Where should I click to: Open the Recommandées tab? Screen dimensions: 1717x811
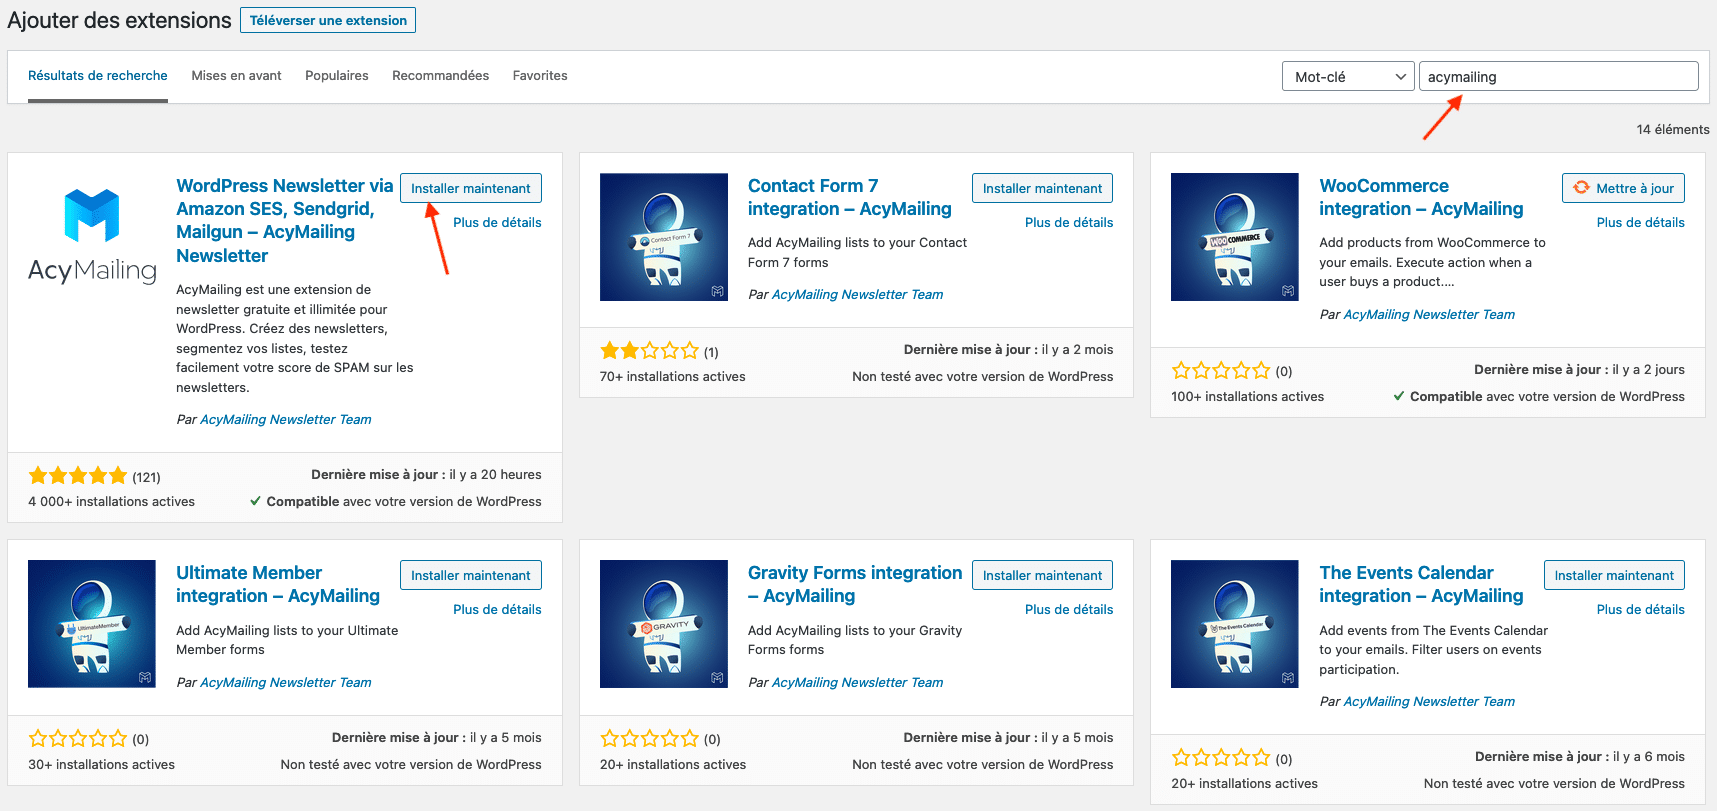[x=440, y=76]
